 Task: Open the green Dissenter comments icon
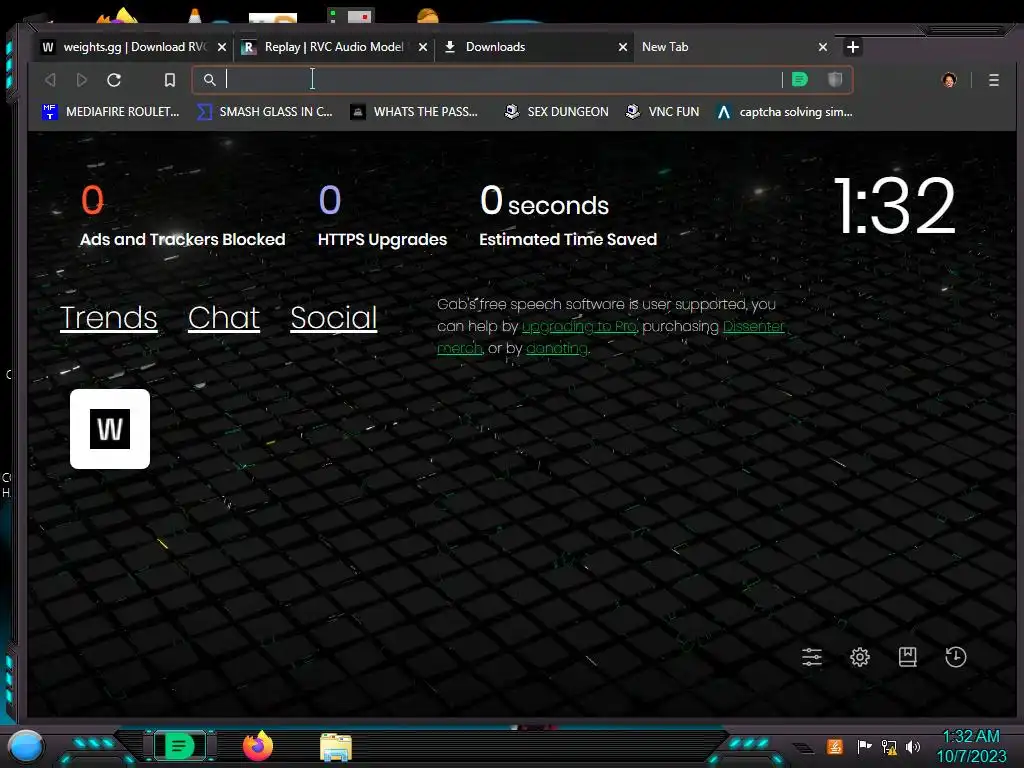800,80
